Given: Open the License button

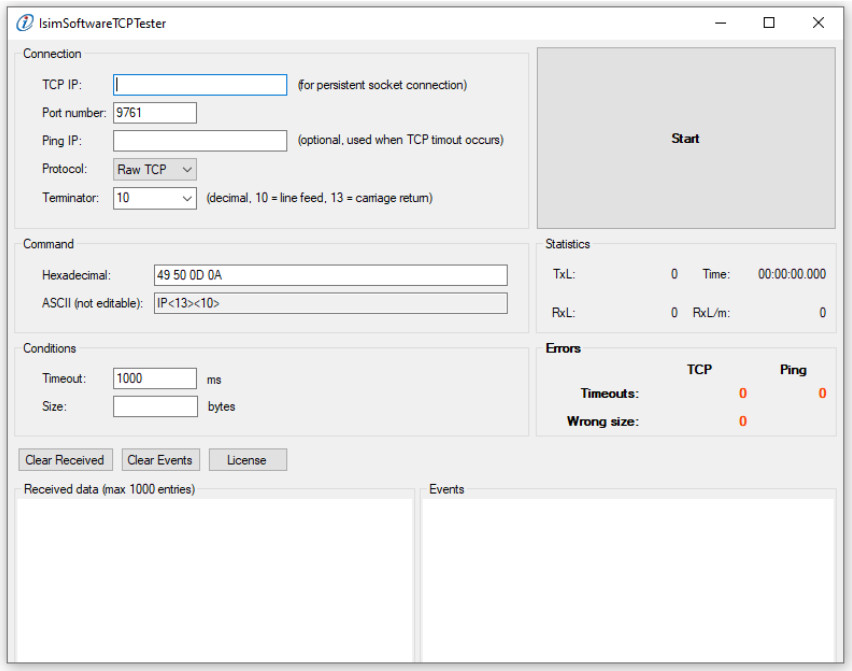Looking at the screenshot, I should pyautogui.click(x=248, y=460).
